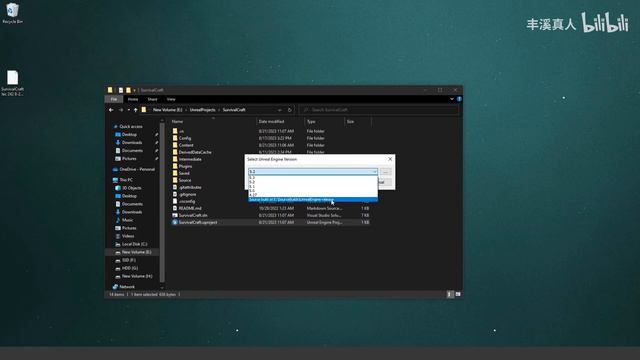Screen dimensions: 640x360
Task: Switch to details view using the status bar icon
Action: point(450,294)
